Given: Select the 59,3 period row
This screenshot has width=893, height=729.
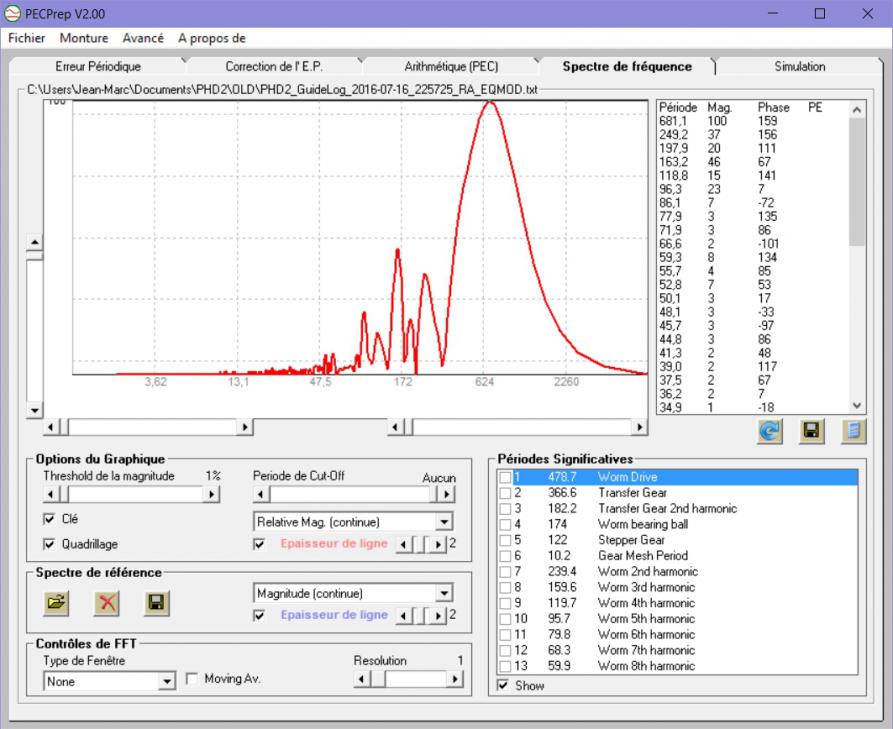Looking at the screenshot, I should (752, 257).
